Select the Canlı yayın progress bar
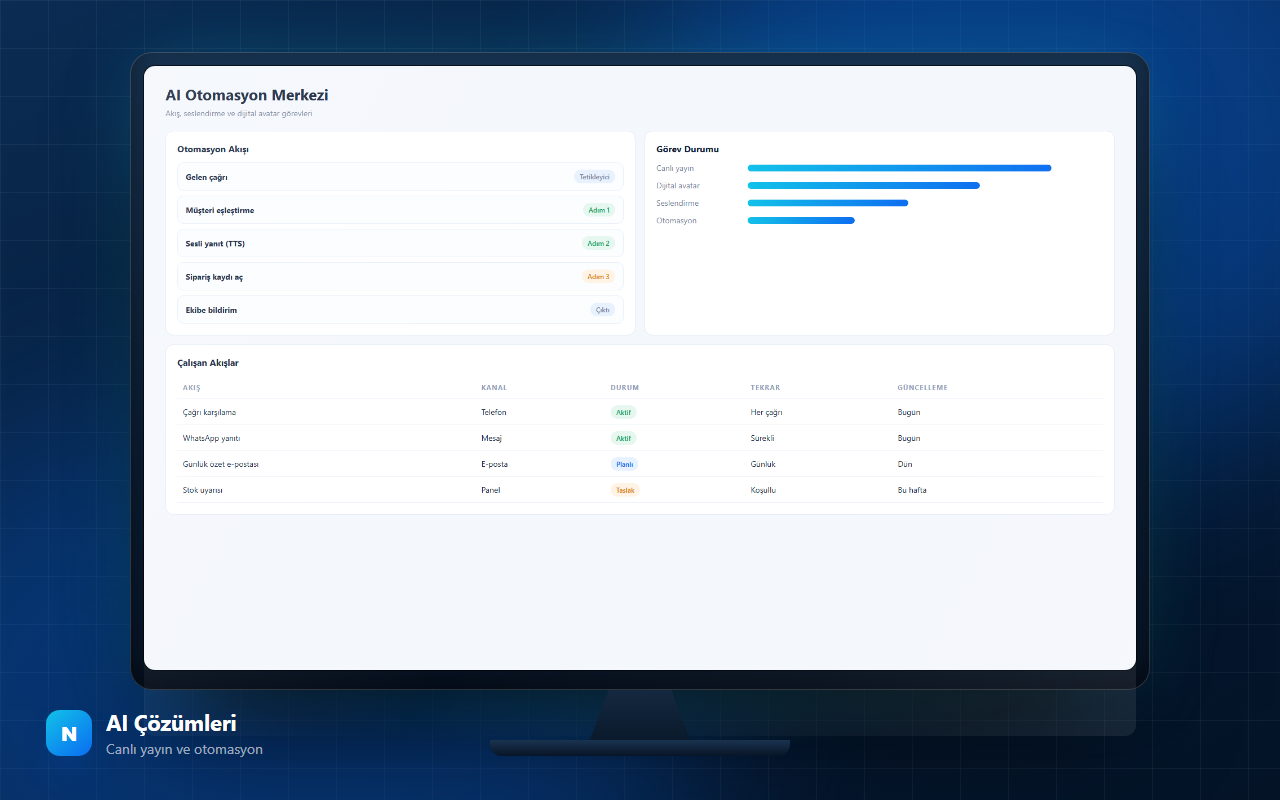This screenshot has width=1280, height=800. pyautogui.click(x=899, y=168)
